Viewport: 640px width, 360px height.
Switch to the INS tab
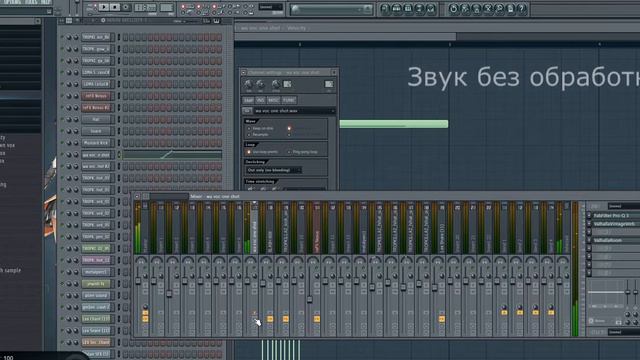click(x=260, y=100)
